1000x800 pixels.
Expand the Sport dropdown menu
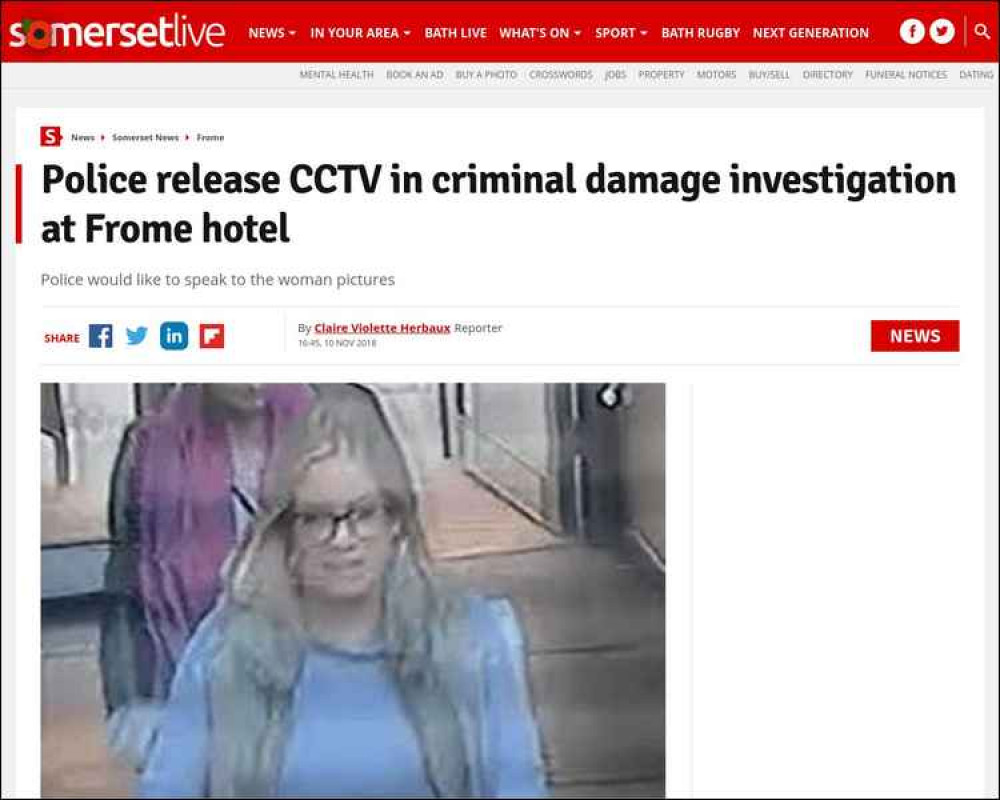tap(621, 33)
